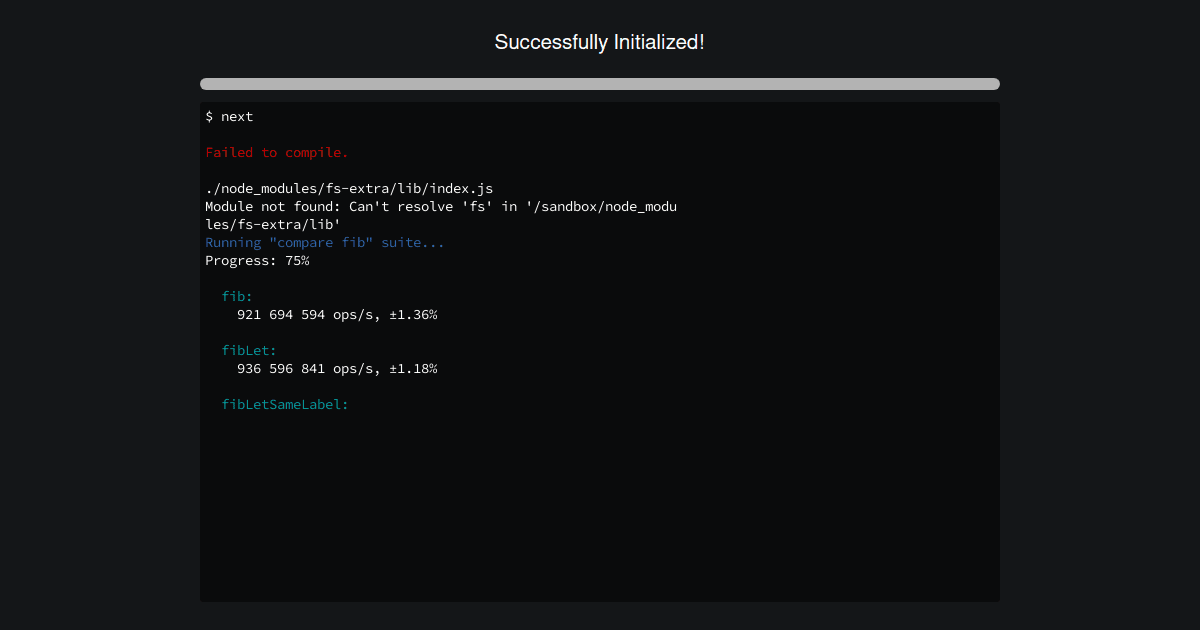
Task: Click the ±1.36% deviation value
Action: point(416,314)
